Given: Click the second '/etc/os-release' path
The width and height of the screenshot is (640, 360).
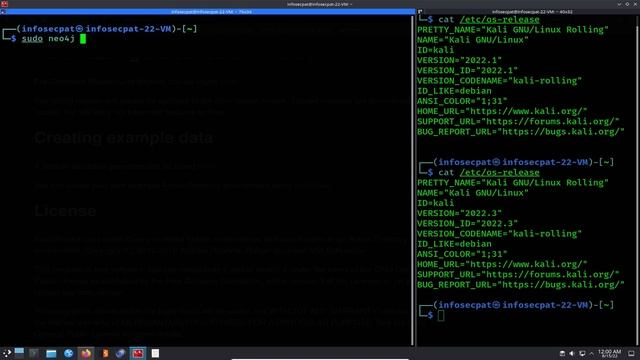Looking at the screenshot, I should (500, 173).
